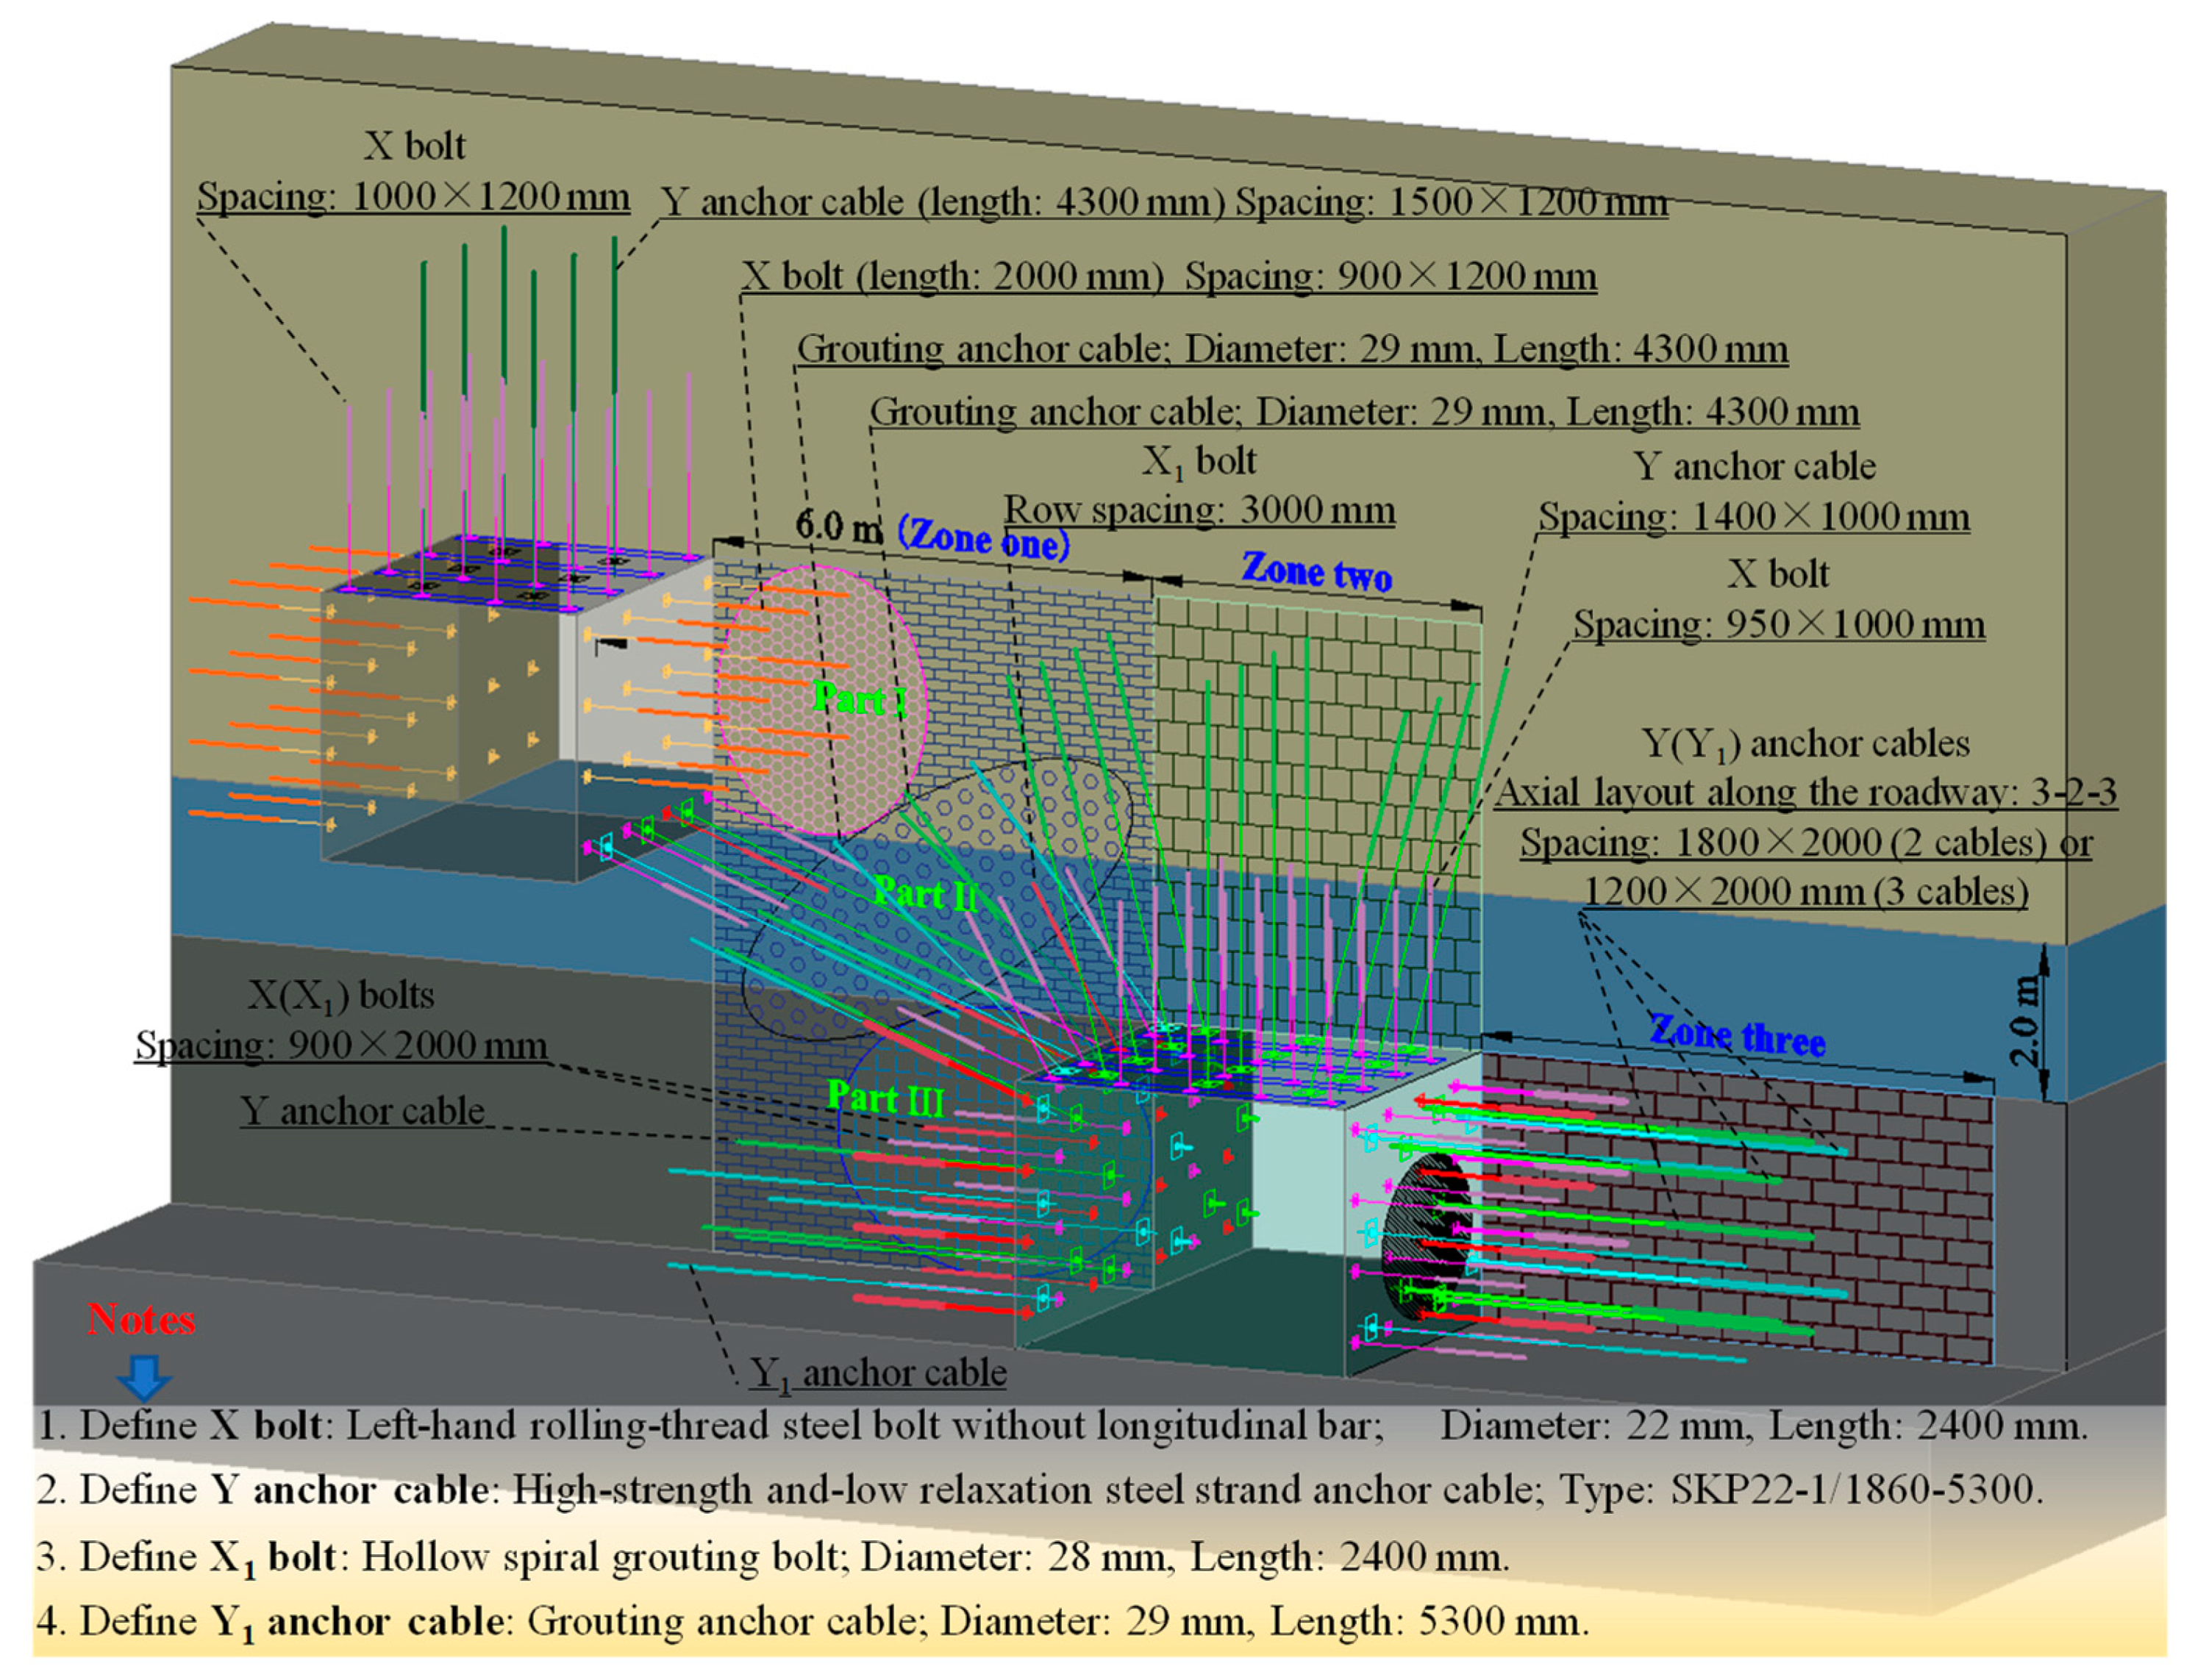Click the 6.0 m dimension text
The image size is (2195, 1680).
pos(838,525)
